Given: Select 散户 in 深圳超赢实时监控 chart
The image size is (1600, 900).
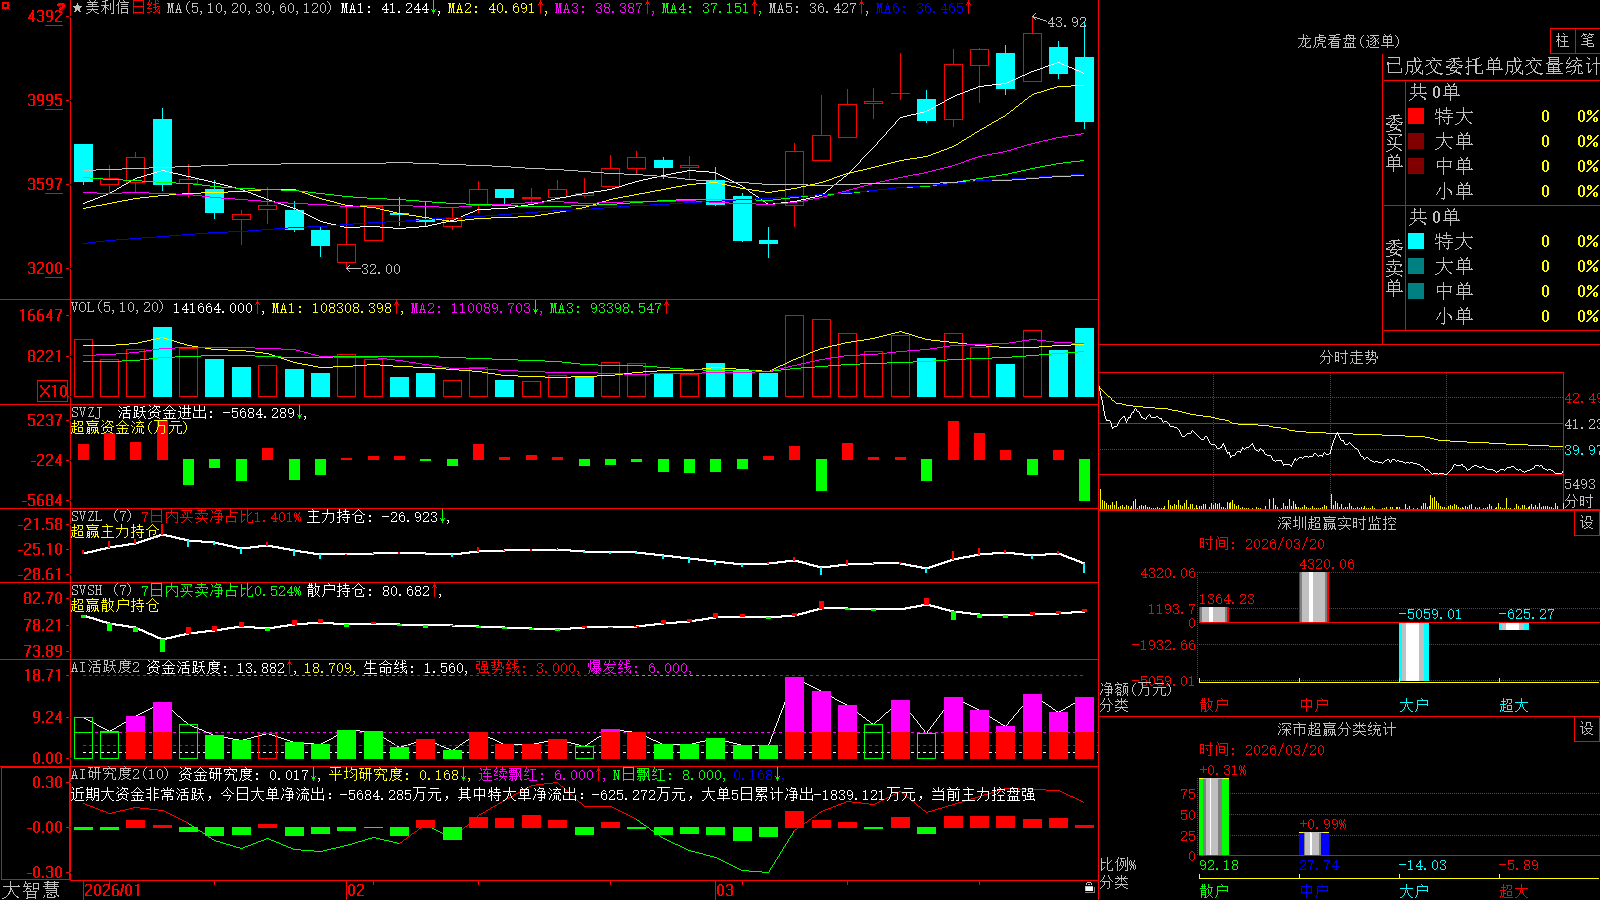Looking at the screenshot, I should pyautogui.click(x=1214, y=705).
